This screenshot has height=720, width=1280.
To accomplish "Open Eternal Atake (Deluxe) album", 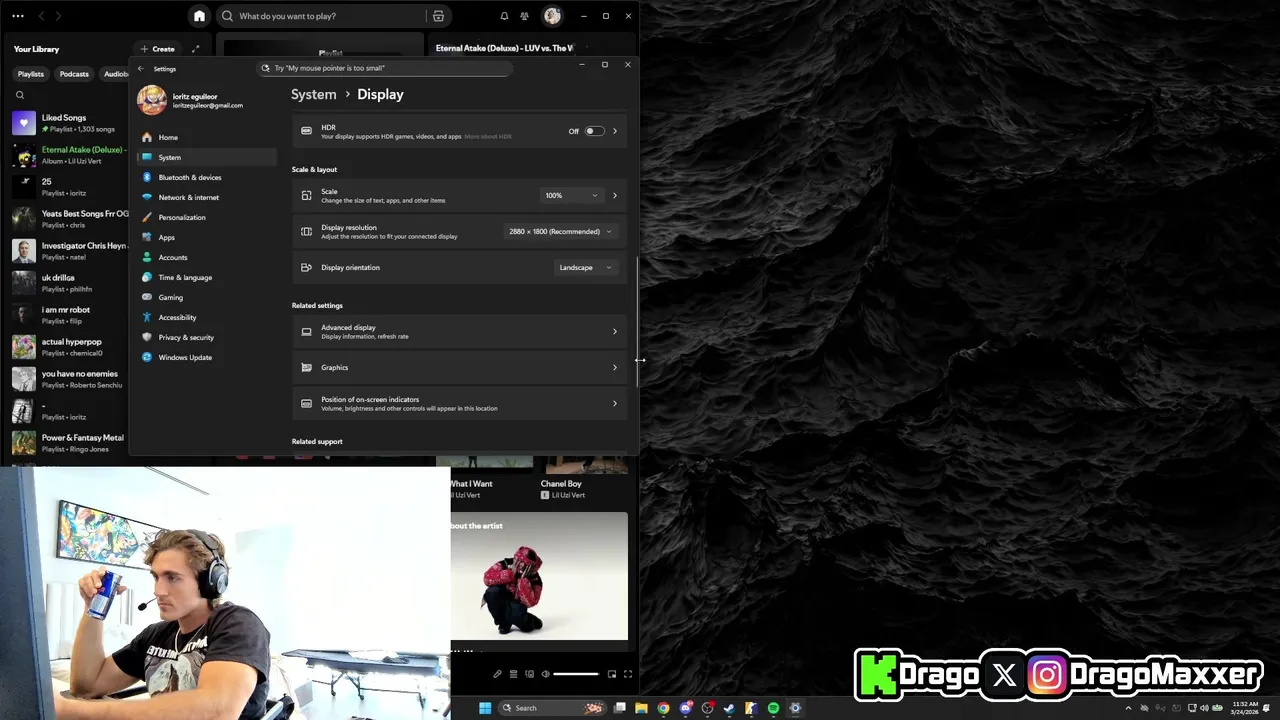I will pyautogui.click(x=70, y=155).
